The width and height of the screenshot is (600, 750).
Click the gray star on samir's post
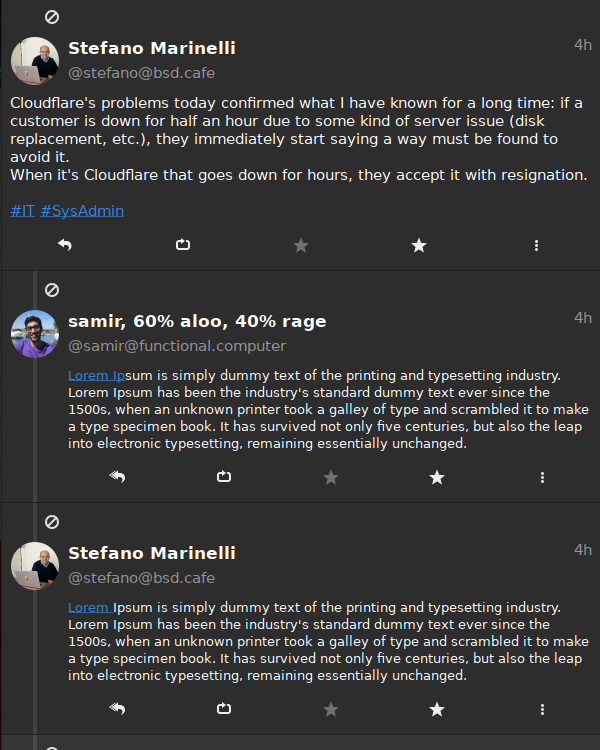tap(331, 478)
